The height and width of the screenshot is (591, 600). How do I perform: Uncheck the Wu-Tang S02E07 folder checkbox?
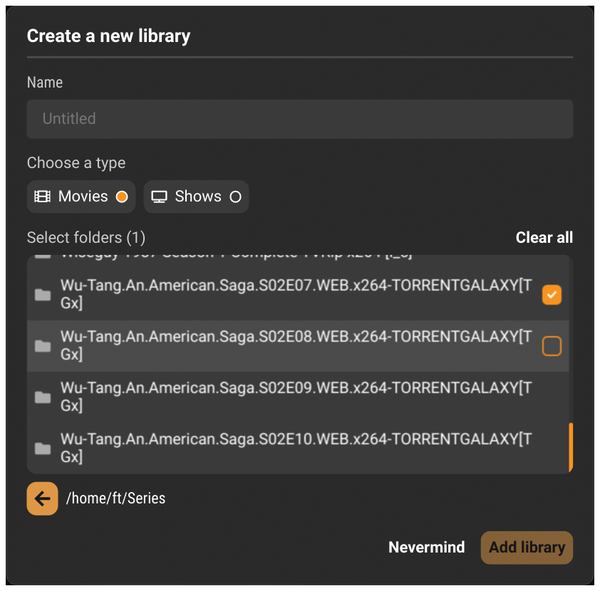[x=551, y=295]
